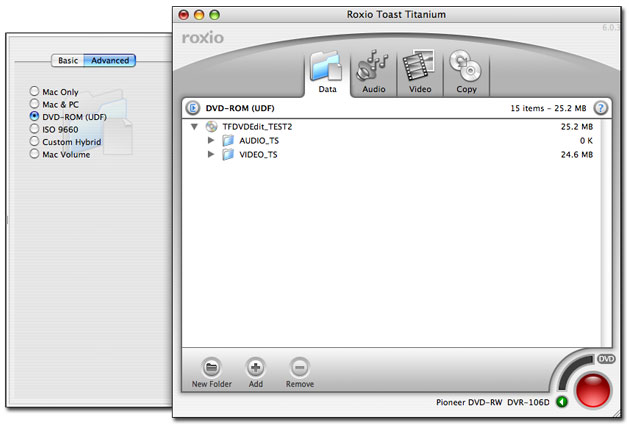Switch to the Copy tab
Screen dimensions: 629x427
click(x=466, y=73)
